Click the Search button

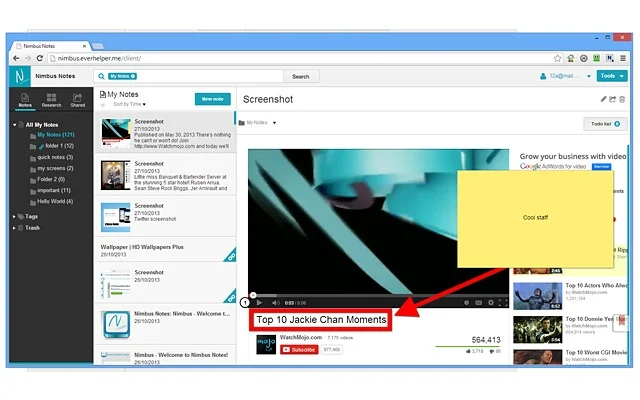click(301, 76)
